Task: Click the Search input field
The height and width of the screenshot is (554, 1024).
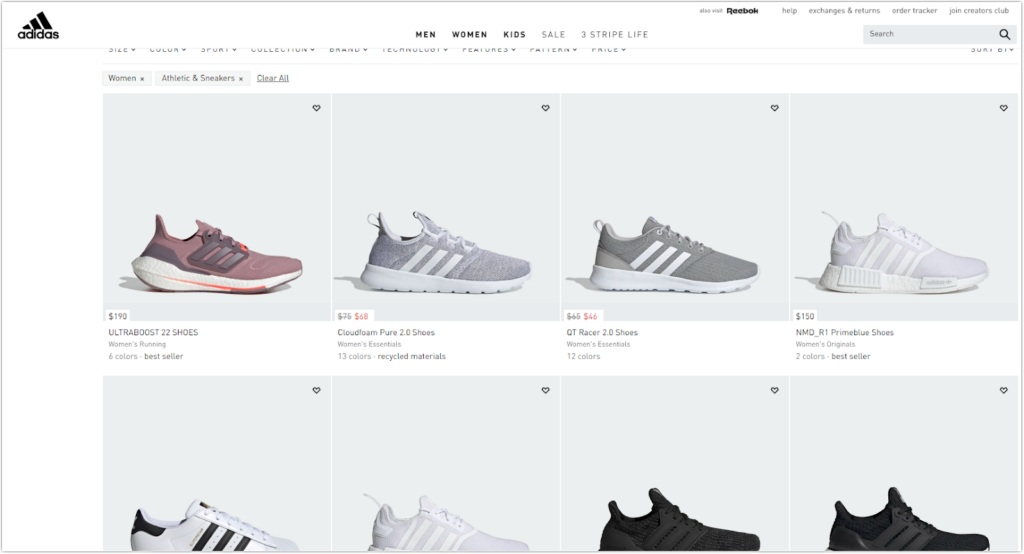Action: point(929,34)
